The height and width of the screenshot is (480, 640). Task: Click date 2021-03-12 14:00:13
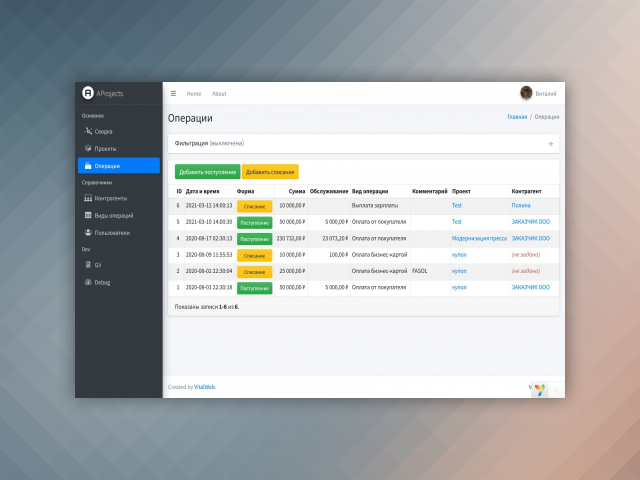[x=209, y=205]
